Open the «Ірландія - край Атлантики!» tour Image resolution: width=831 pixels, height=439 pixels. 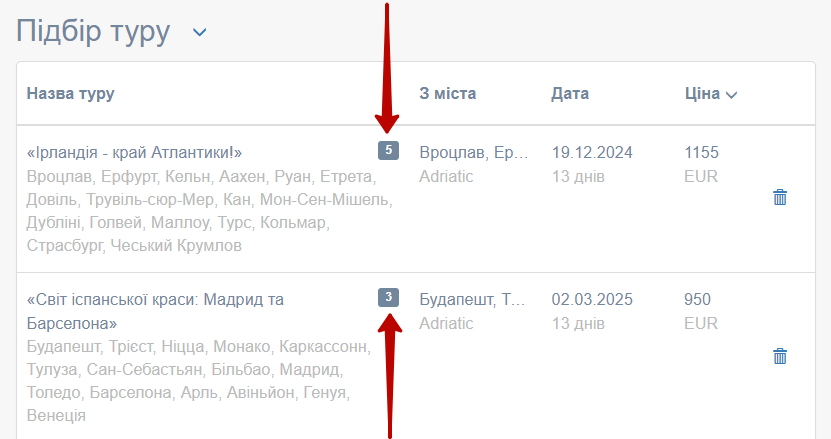click(x=134, y=153)
